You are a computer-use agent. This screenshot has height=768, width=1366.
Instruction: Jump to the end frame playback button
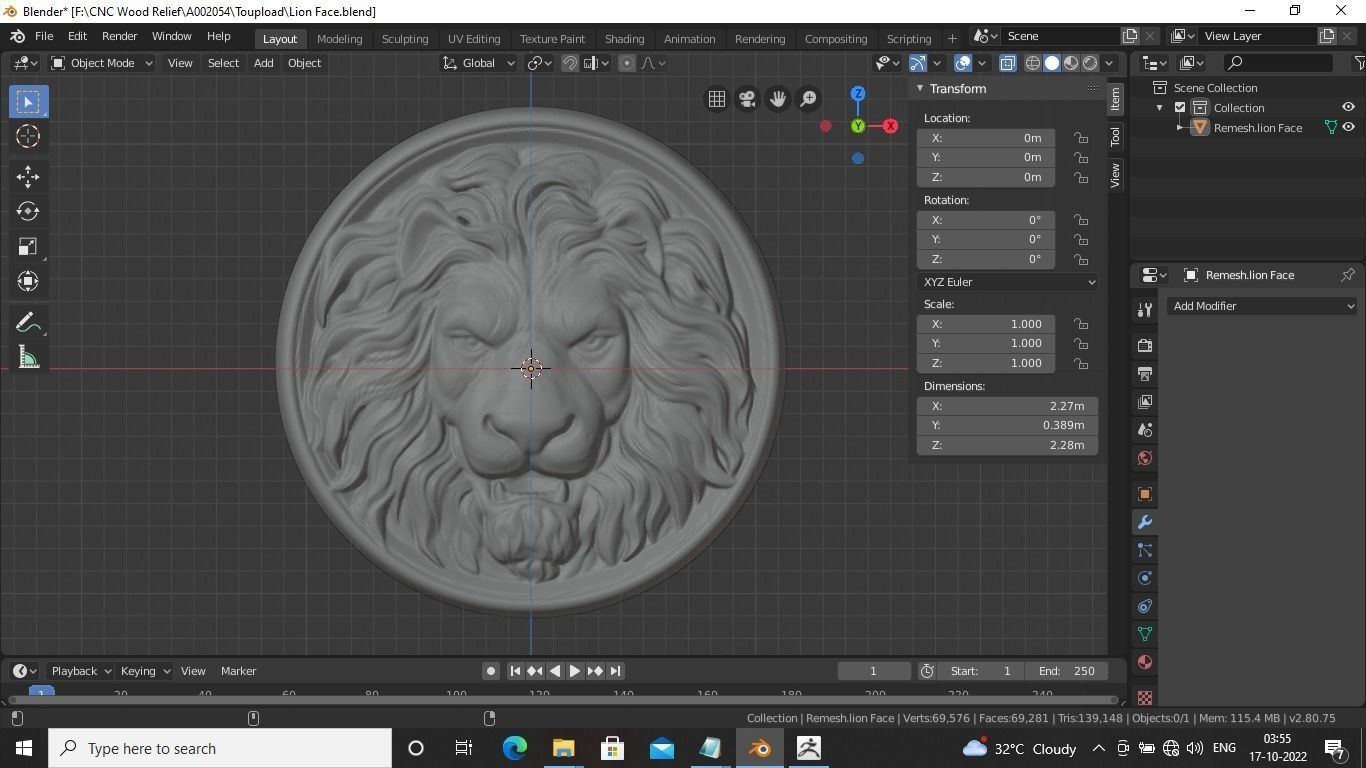pyautogui.click(x=614, y=671)
